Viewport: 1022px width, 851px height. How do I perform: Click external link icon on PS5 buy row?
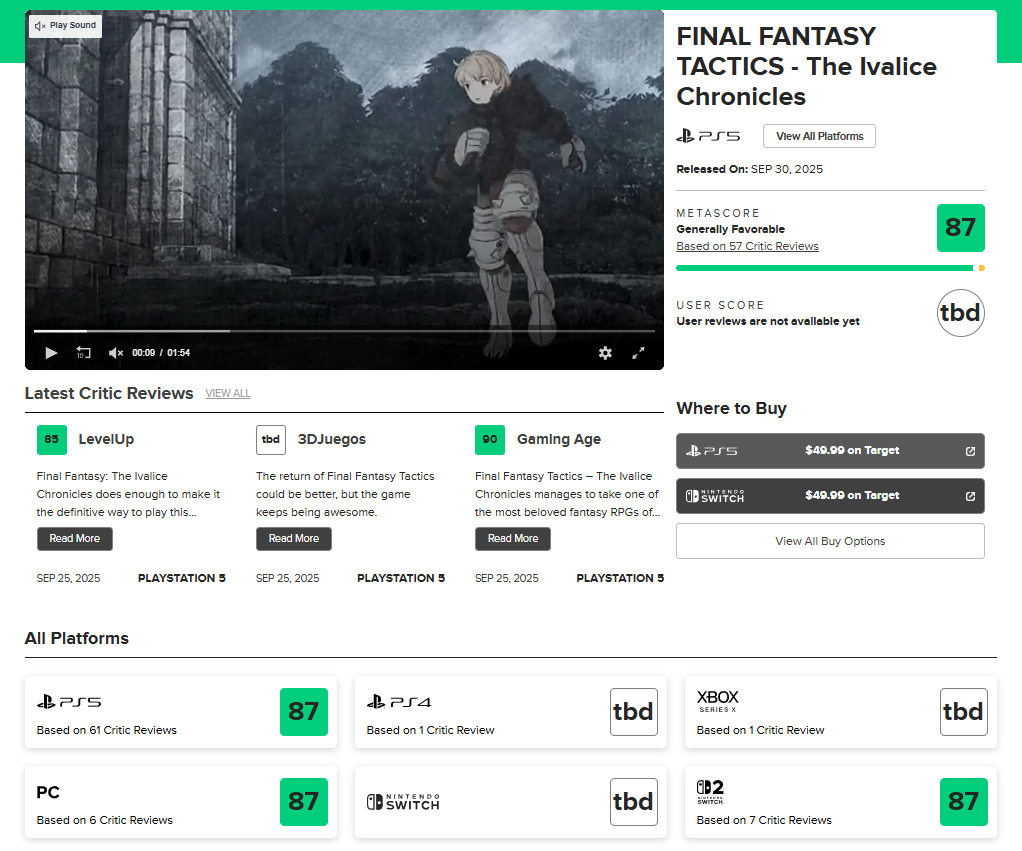click(970, 451)
